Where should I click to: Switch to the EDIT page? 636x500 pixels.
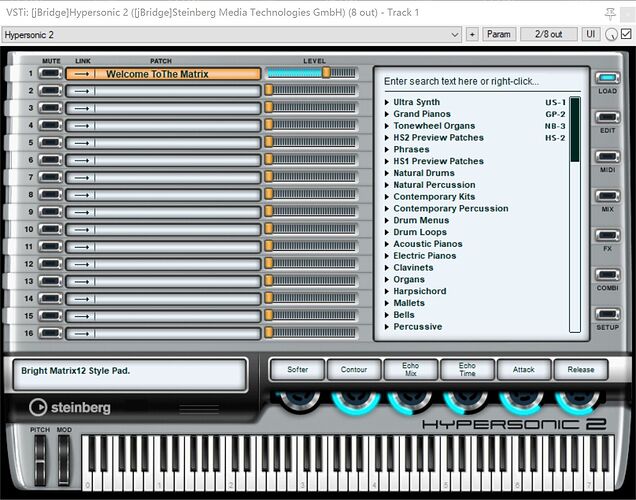pos(607,119)
